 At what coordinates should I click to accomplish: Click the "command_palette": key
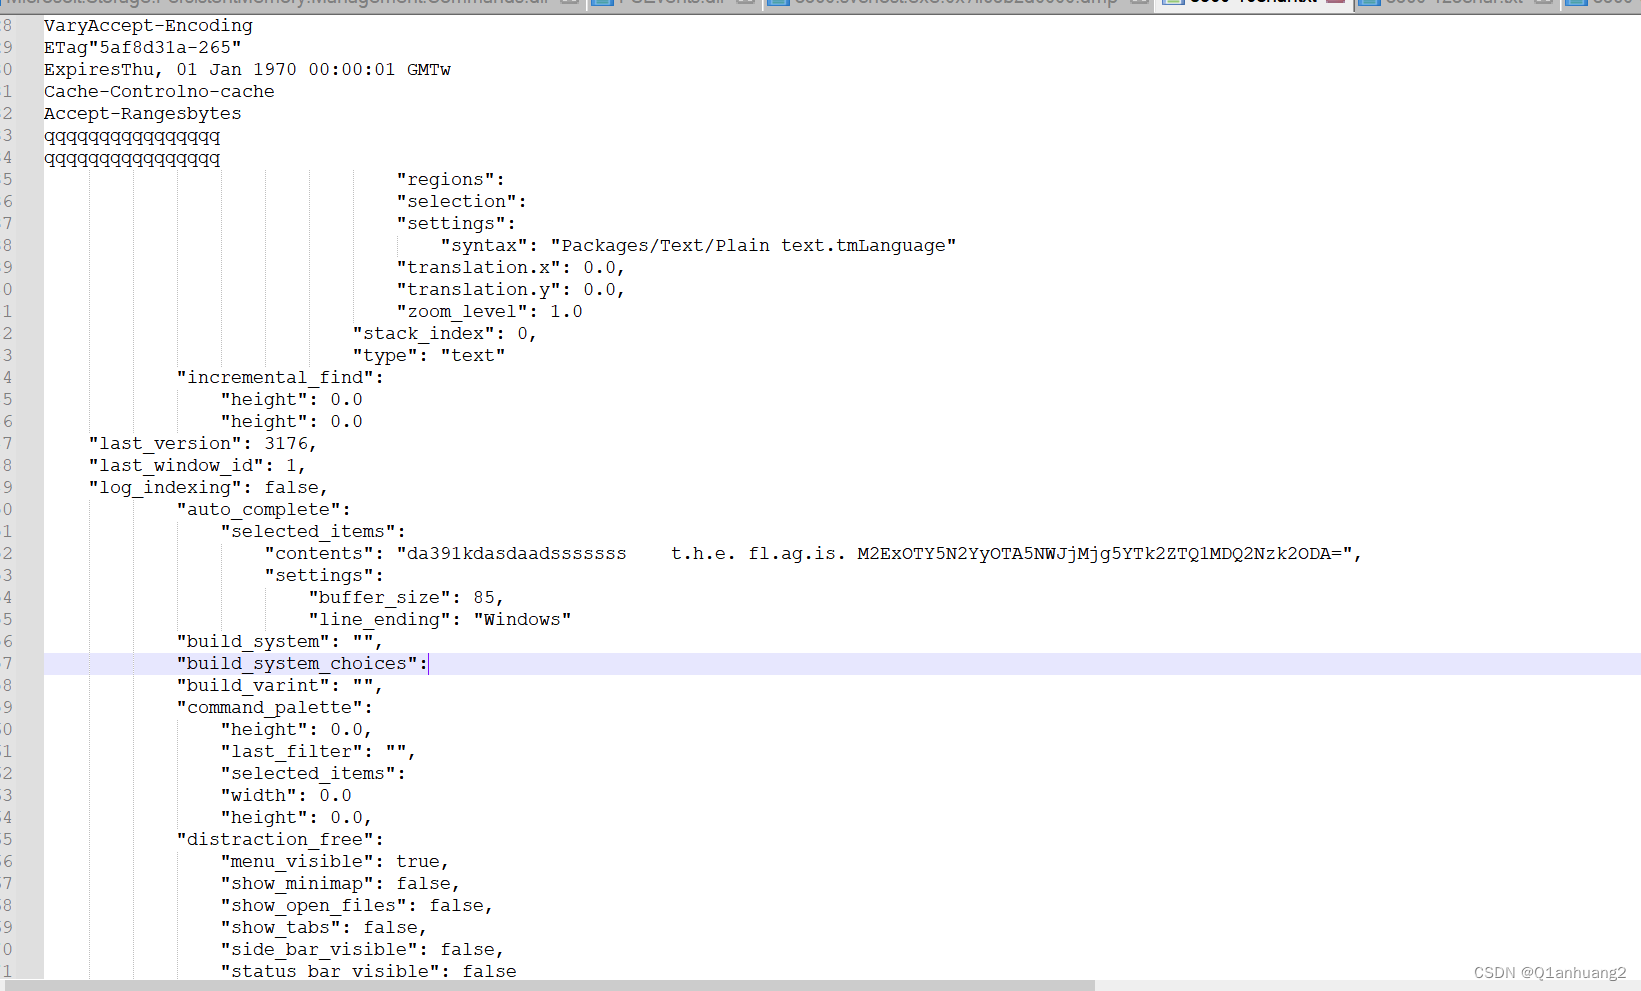[275, 708]
